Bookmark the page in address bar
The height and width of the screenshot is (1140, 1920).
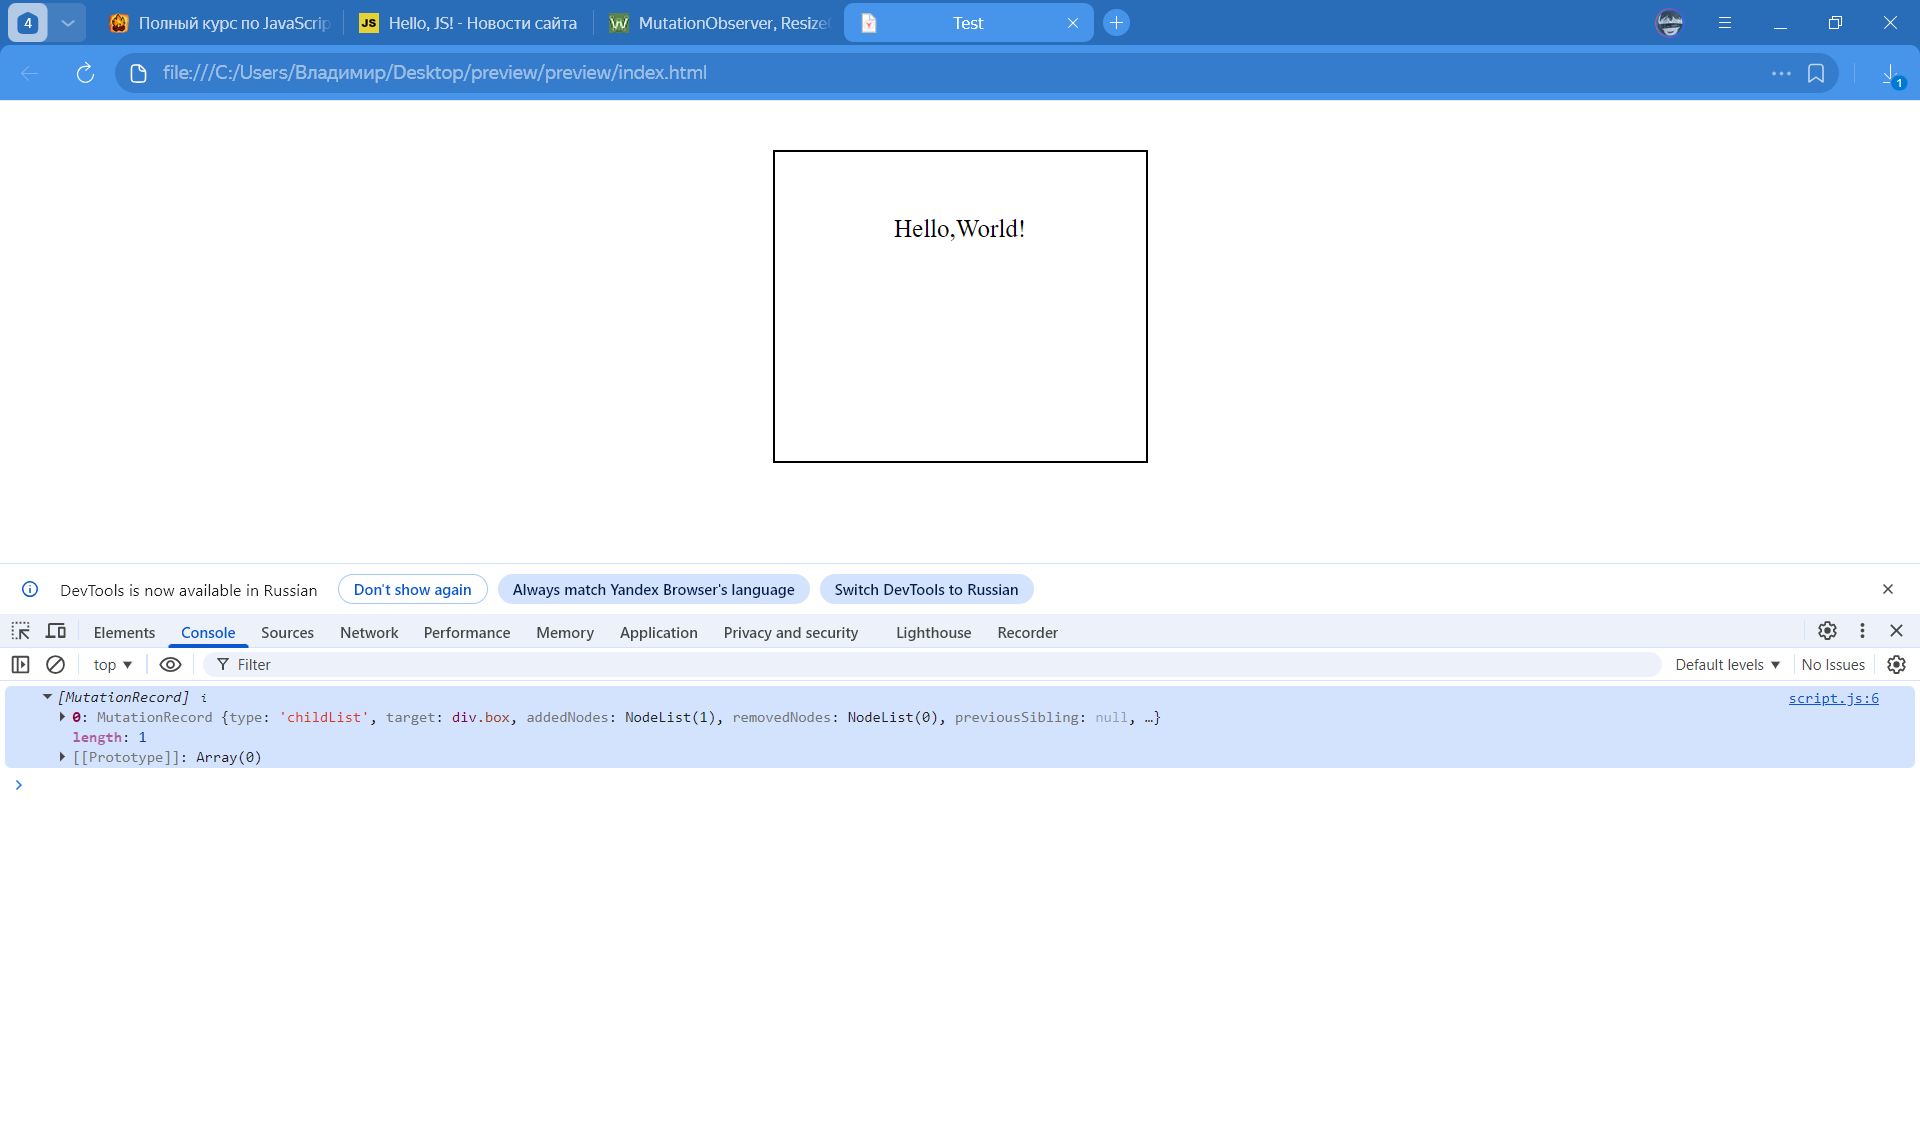pos(1816,73)
